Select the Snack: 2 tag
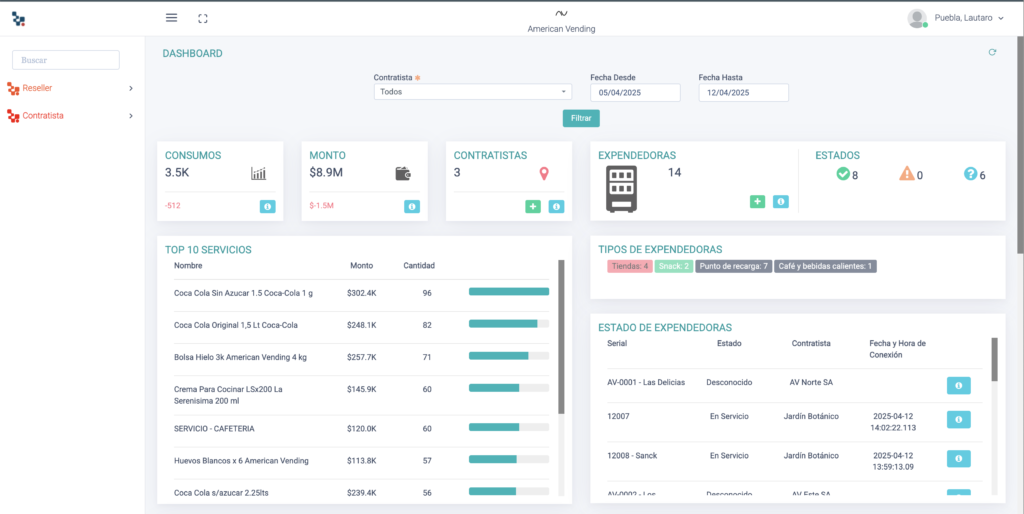1024x514 pixels. pyautogui.click(x=673, y=266)
